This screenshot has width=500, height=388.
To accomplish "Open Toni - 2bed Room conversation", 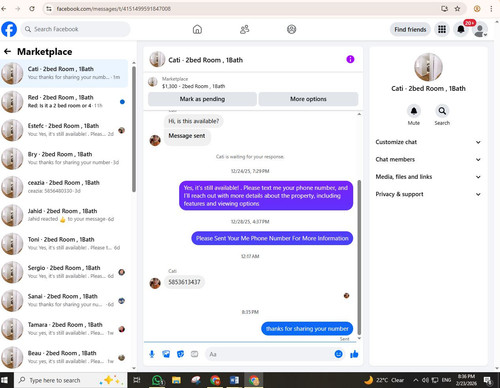I will (64, 244).
